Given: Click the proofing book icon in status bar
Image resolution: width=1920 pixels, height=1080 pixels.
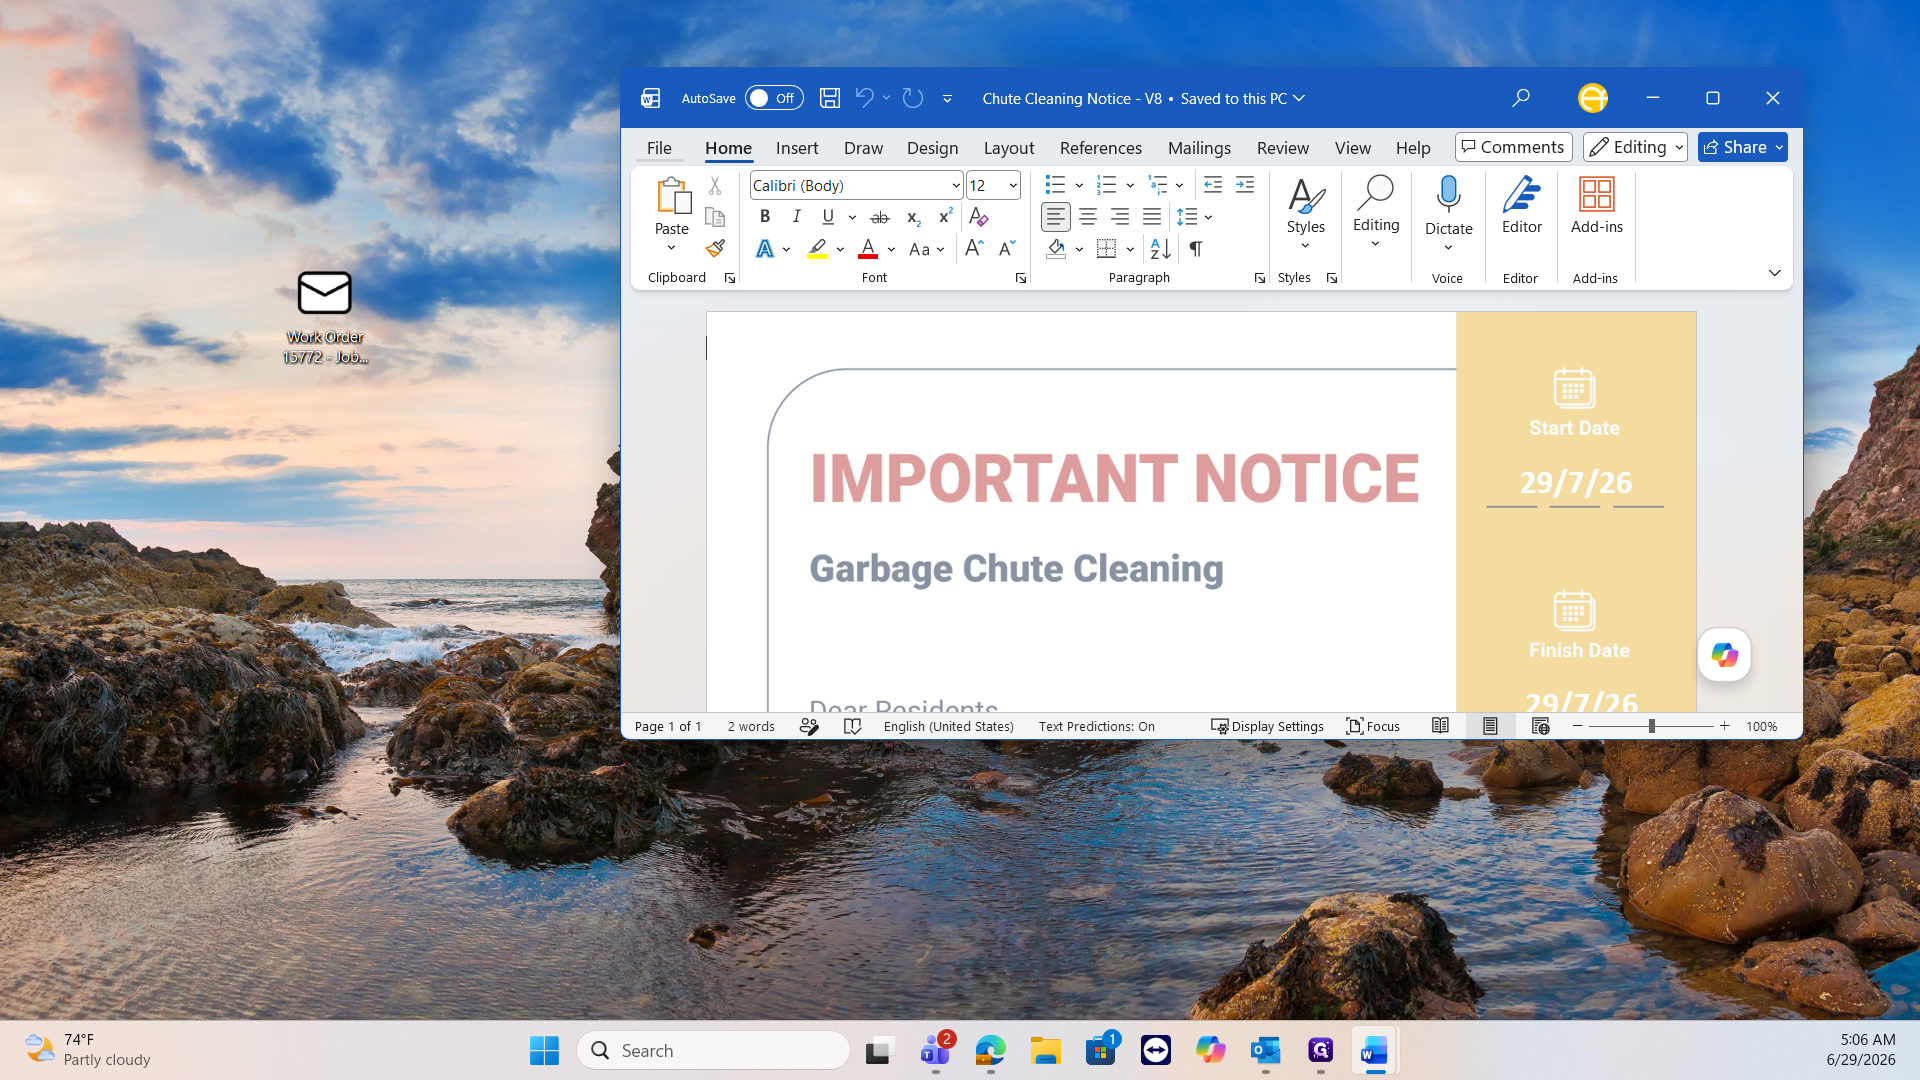Looking at the screenshot, I should (x=852, y=727).
